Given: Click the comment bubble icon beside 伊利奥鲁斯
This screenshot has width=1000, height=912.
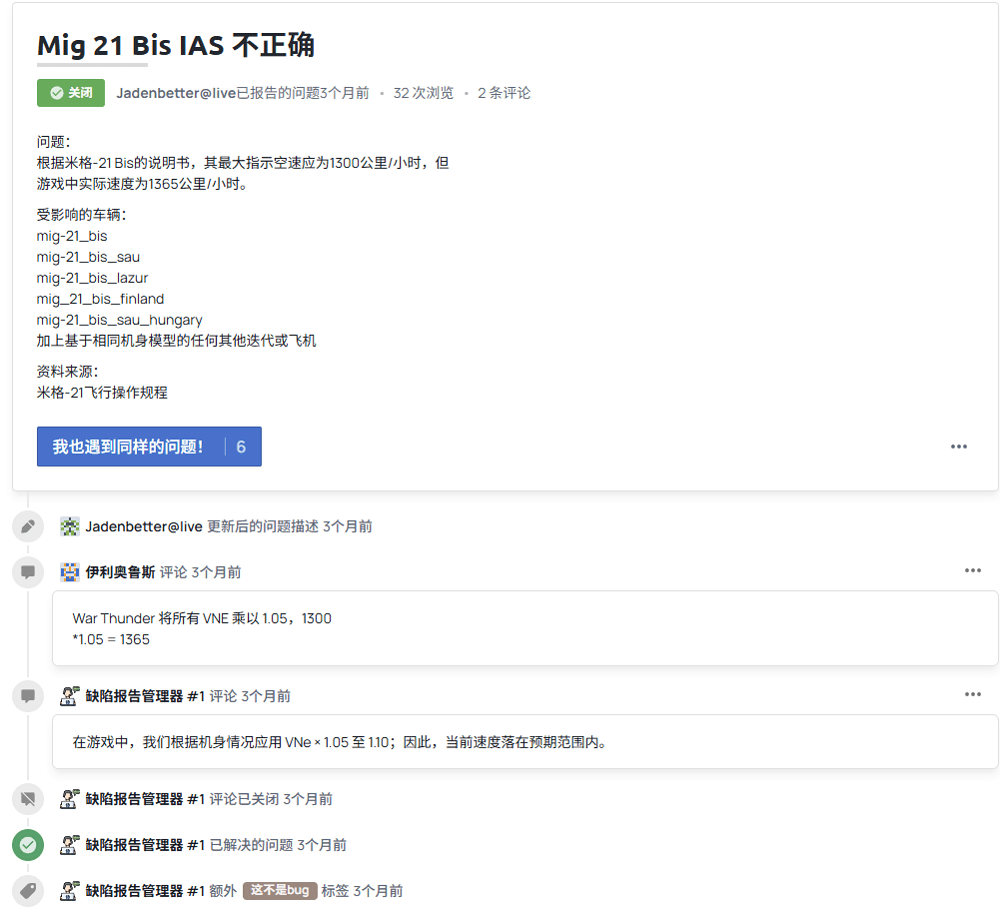Looking at the screenshot, I should click(28, 572).
